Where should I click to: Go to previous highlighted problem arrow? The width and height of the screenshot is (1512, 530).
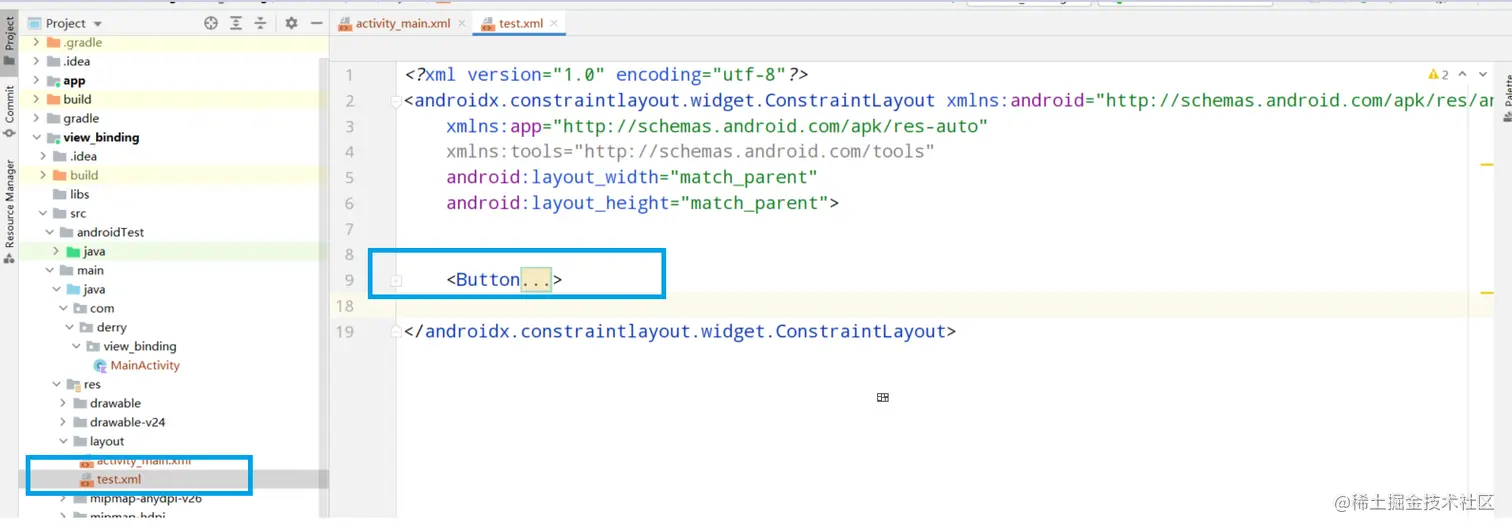point(1462,75)
